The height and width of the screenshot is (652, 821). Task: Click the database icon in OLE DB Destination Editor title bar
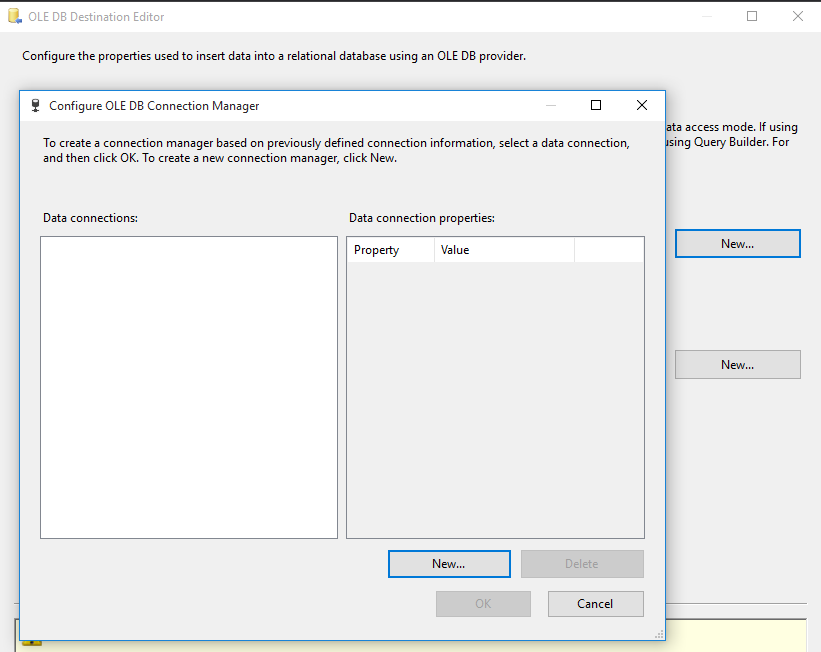click(14, 16)
